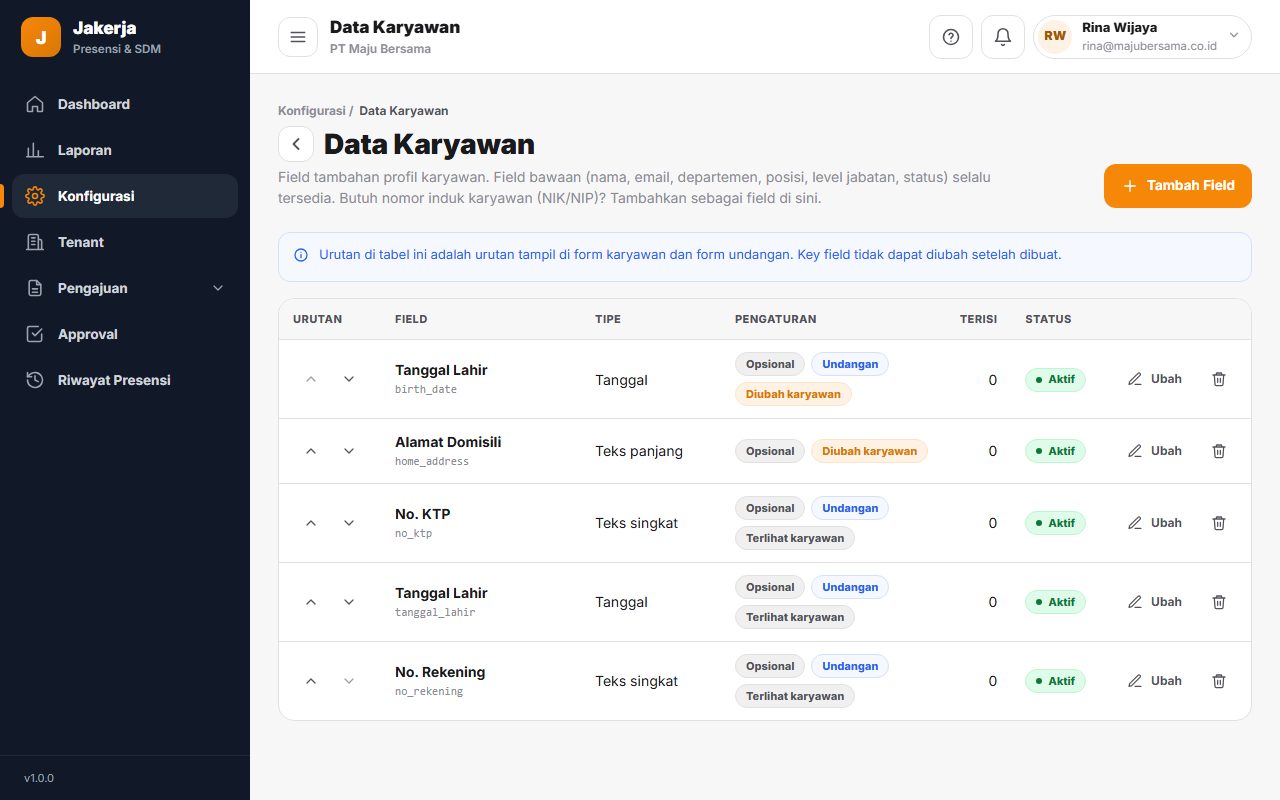The width and height of the screenshot is (1280, 800).
Task: Go back using the arrow beside the title
Action: pos(296,144)
